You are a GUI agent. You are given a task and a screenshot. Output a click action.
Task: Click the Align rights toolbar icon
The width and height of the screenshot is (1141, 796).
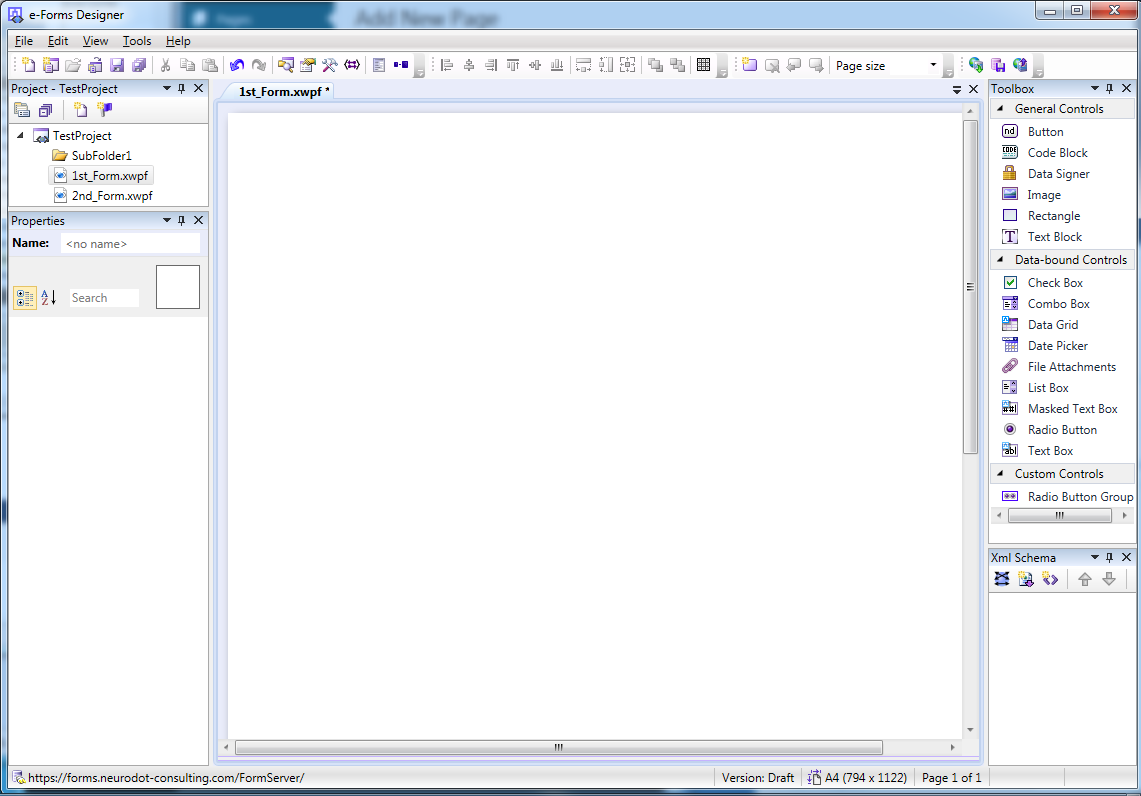491,65
